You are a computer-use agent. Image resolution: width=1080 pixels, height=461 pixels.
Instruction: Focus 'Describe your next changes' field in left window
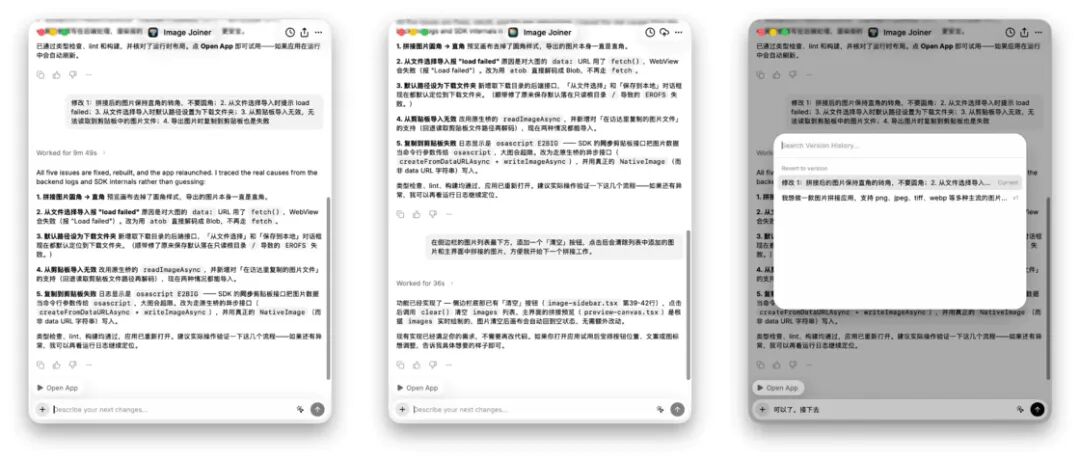(172, 409)
